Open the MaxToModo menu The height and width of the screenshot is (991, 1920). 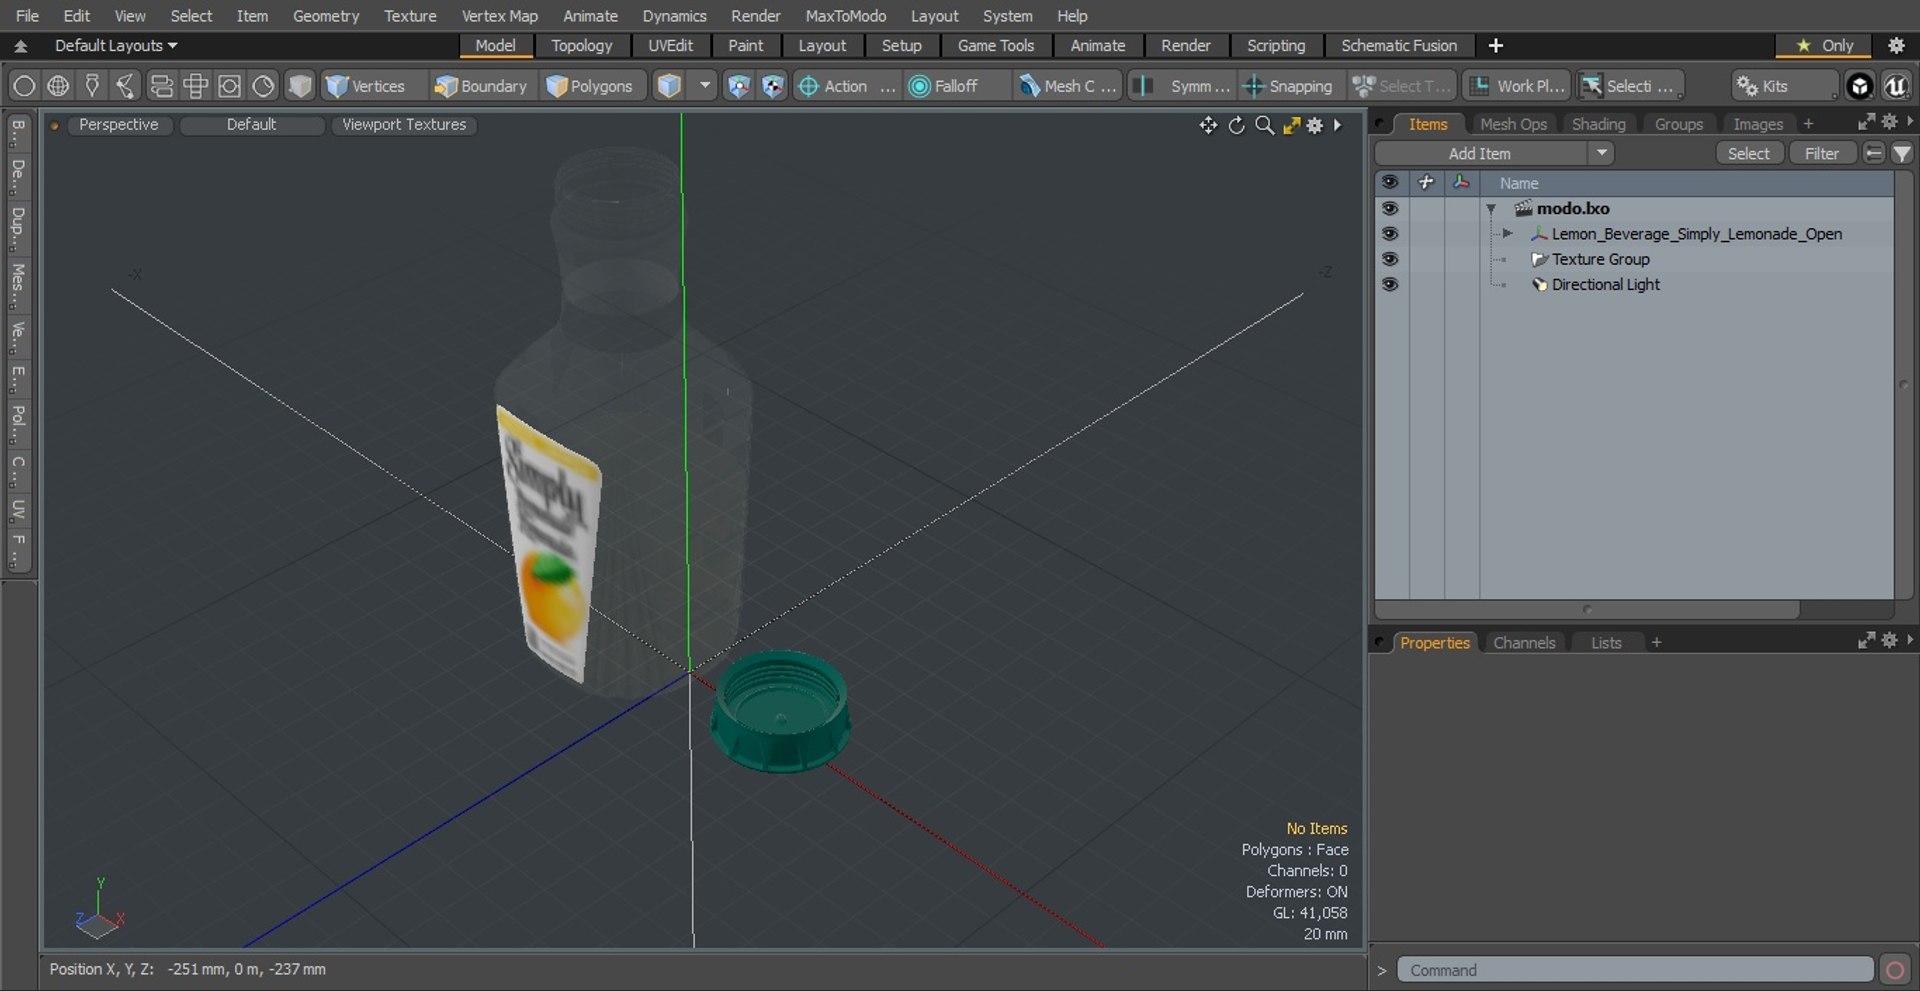845,16
